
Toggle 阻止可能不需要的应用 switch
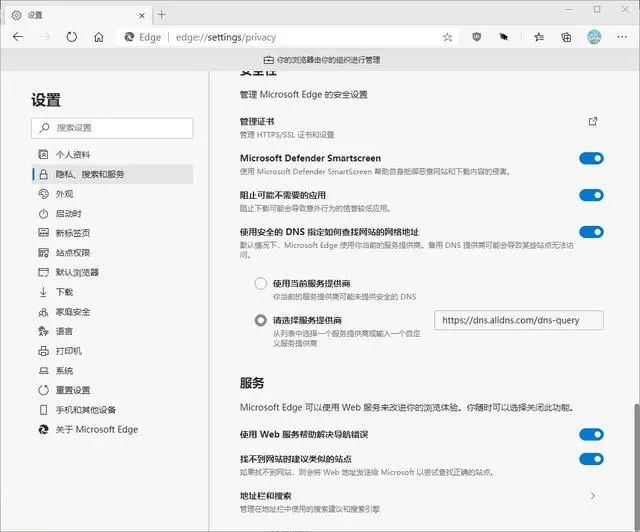click(x=591, y=195)
